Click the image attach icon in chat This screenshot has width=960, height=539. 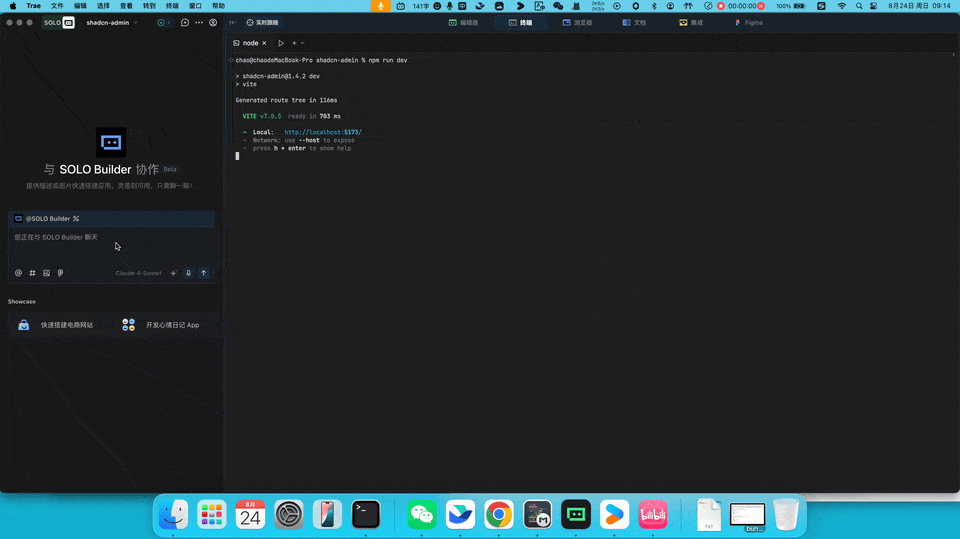coord(47,273)
